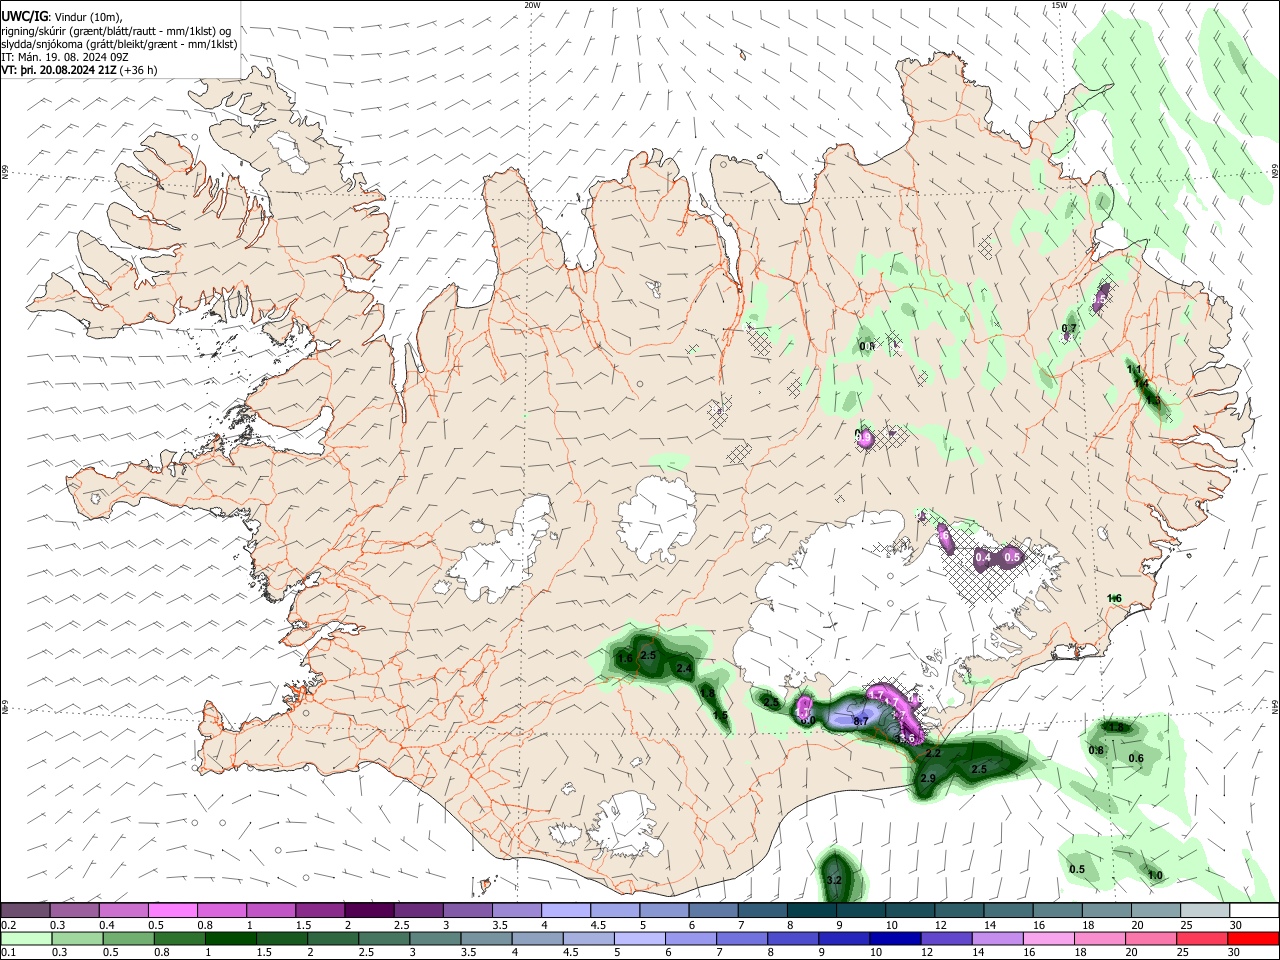Click the slydda/snjókoma legend description line

pyautogui.click(x=119, y=44)
